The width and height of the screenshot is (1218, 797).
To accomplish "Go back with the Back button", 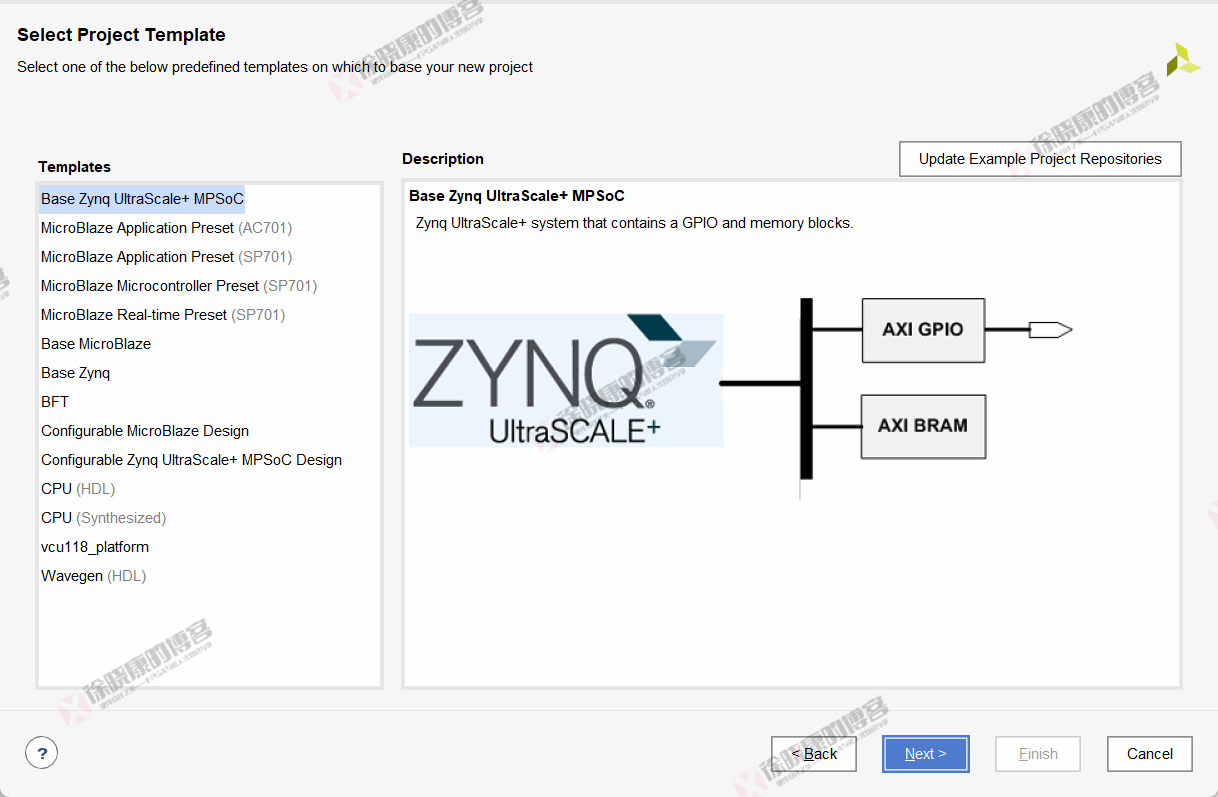I will (x=814, y=754).
